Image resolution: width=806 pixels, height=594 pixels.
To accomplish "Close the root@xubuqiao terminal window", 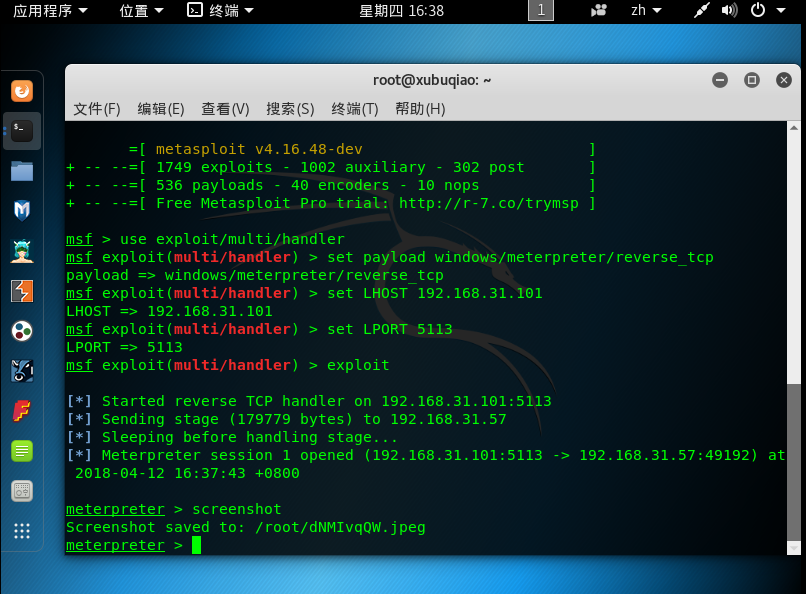I will [x=783, y=80].
